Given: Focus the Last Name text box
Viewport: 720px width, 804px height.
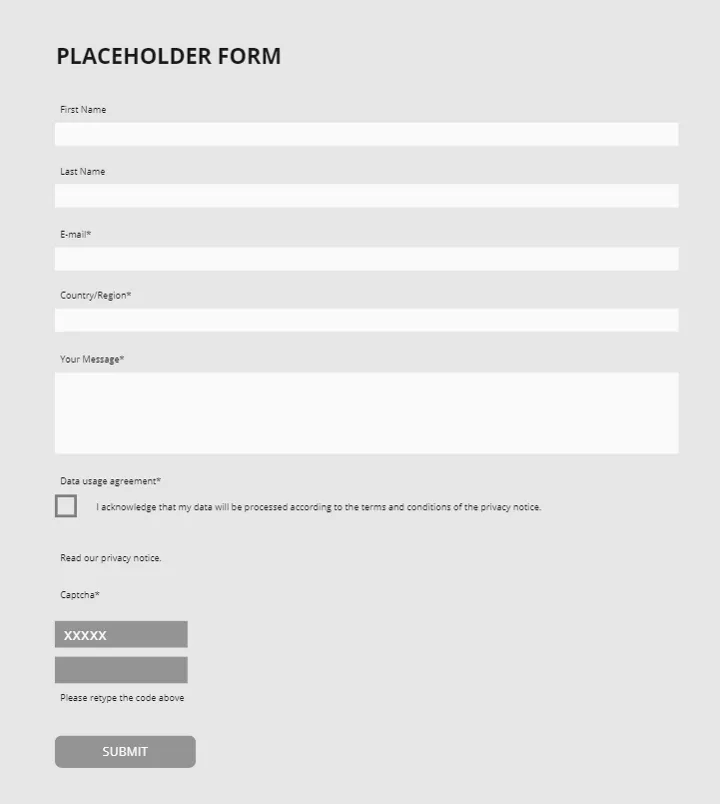Looking at the screenshot, I should click(366, 196).
